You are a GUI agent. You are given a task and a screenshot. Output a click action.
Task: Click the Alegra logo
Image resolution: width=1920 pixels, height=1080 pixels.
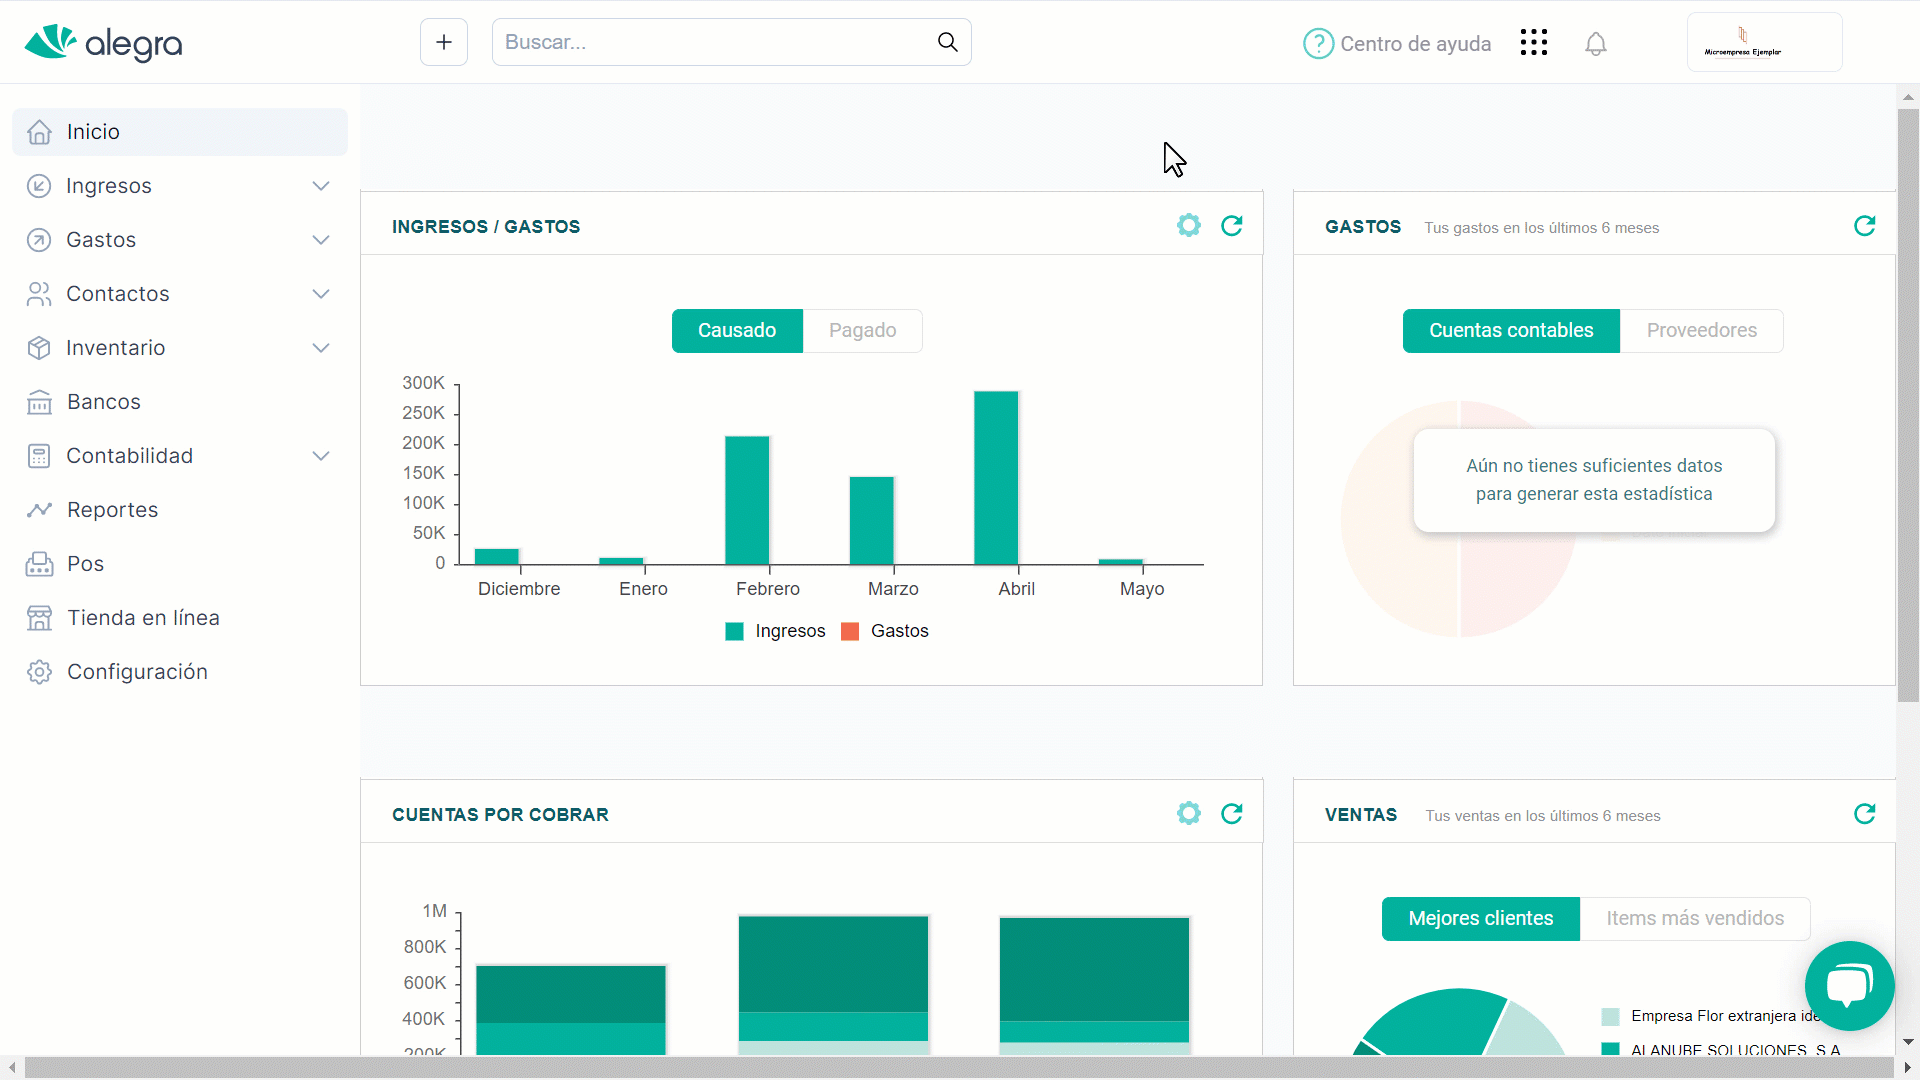[103, 43]
